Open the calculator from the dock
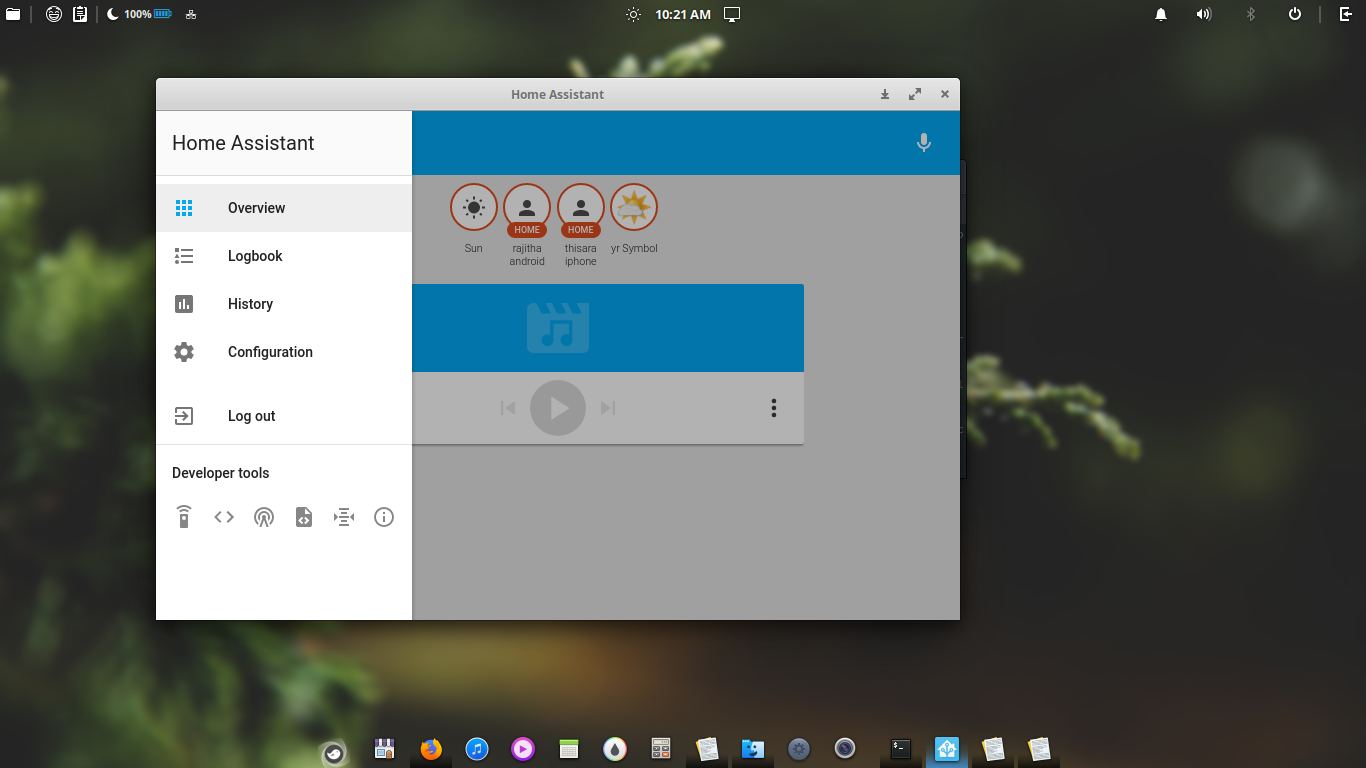 click(x=661, y=748)
